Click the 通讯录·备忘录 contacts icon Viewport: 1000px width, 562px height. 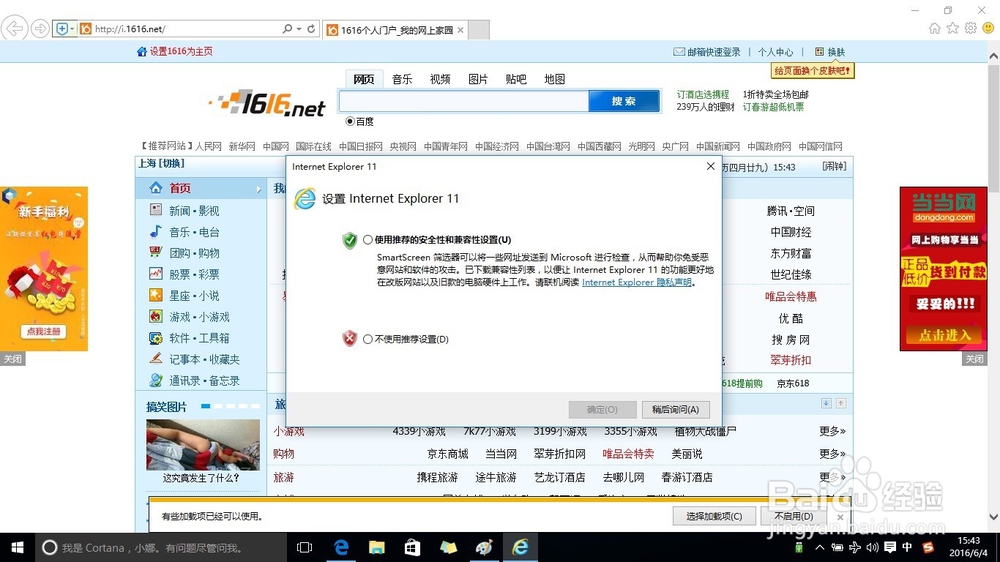click(x=156, y=380)
